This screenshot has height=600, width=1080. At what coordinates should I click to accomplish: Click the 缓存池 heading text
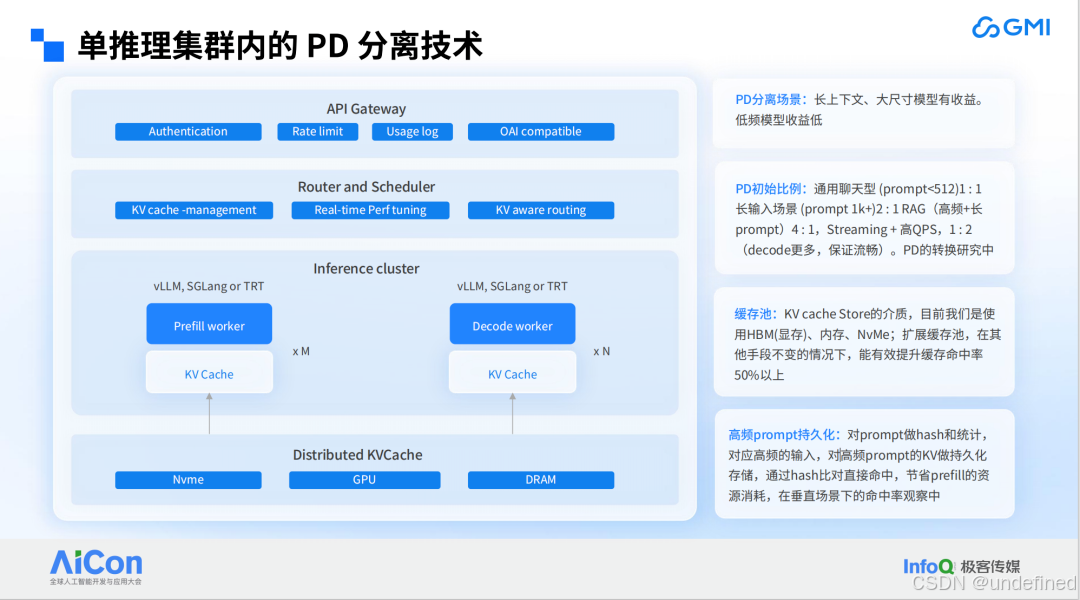click(755, 314)
